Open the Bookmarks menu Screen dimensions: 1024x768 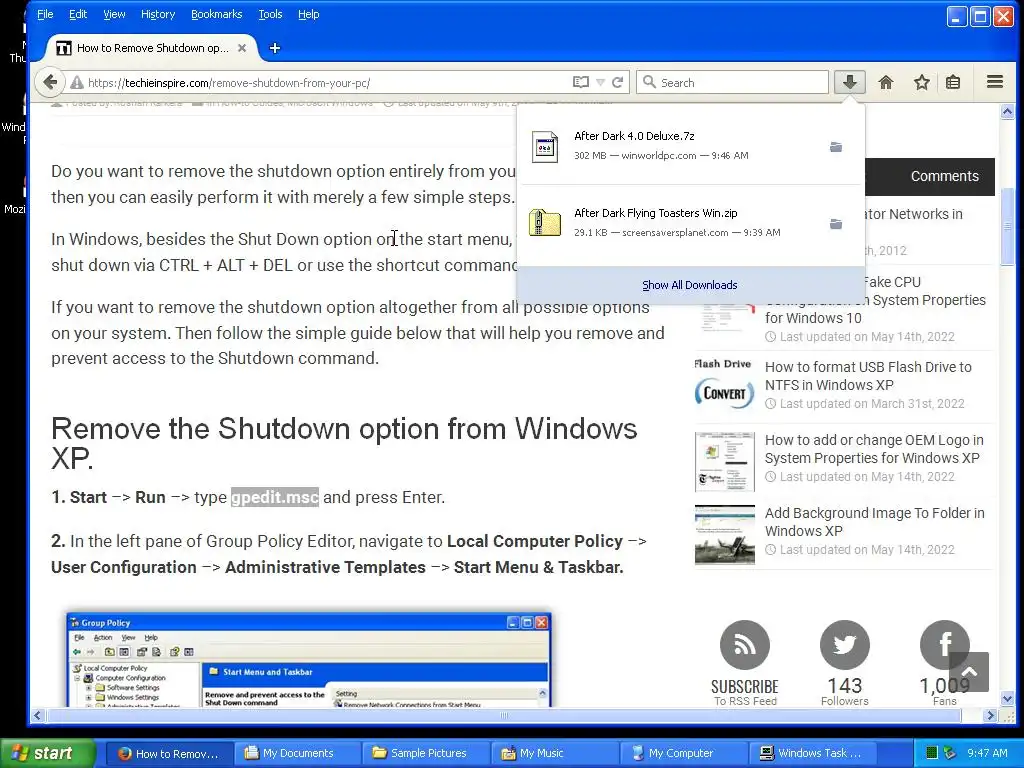[x=216, y=14]
